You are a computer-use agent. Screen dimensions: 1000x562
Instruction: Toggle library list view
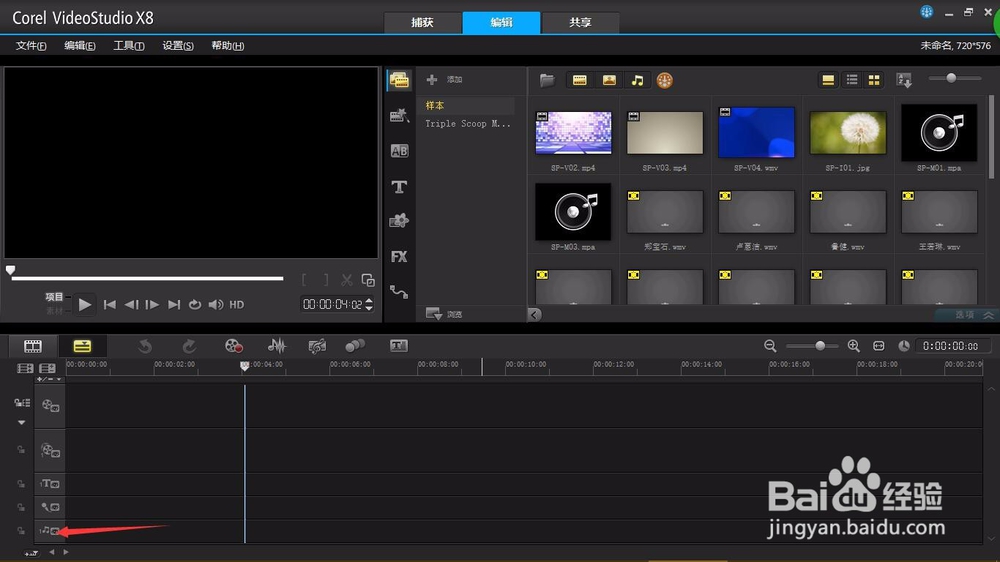click(852, 80)
